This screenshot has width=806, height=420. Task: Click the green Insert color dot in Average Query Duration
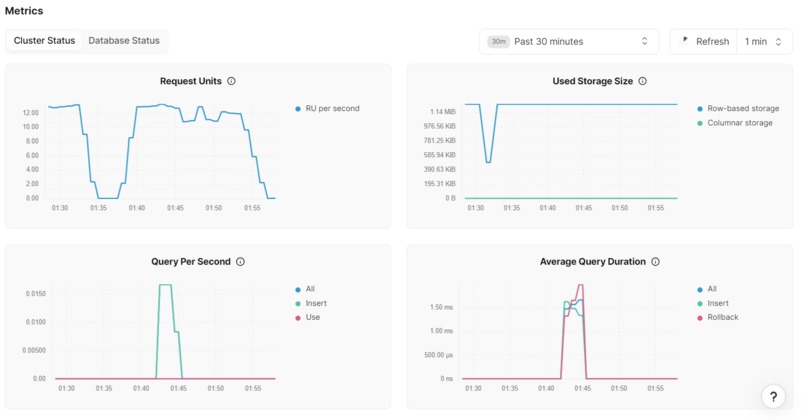coord(700,304)
